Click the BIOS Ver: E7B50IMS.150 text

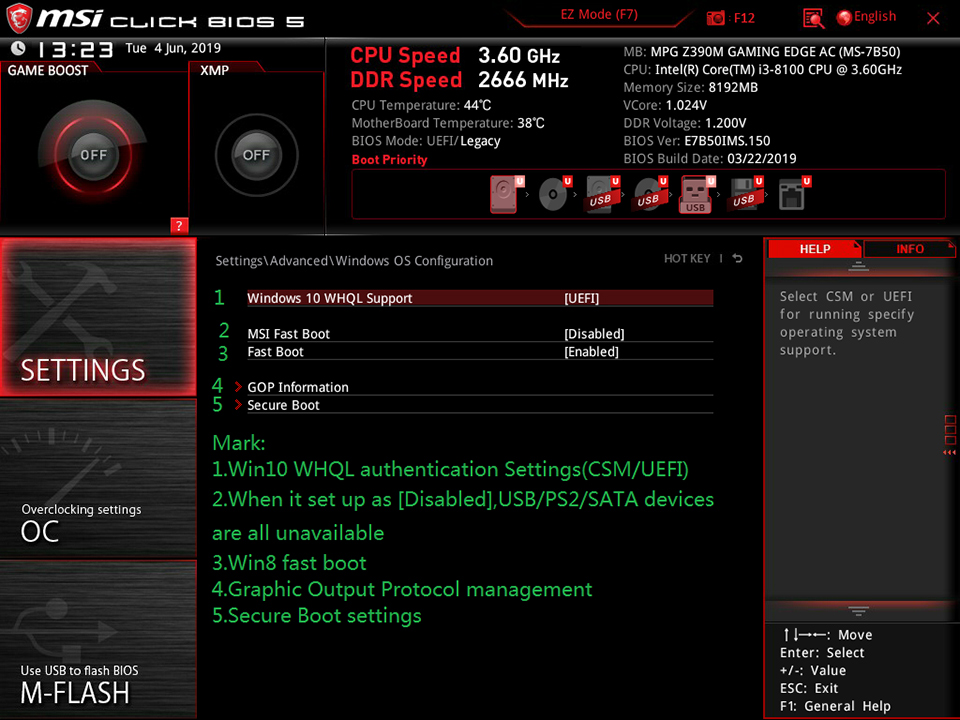click(697, 141)
